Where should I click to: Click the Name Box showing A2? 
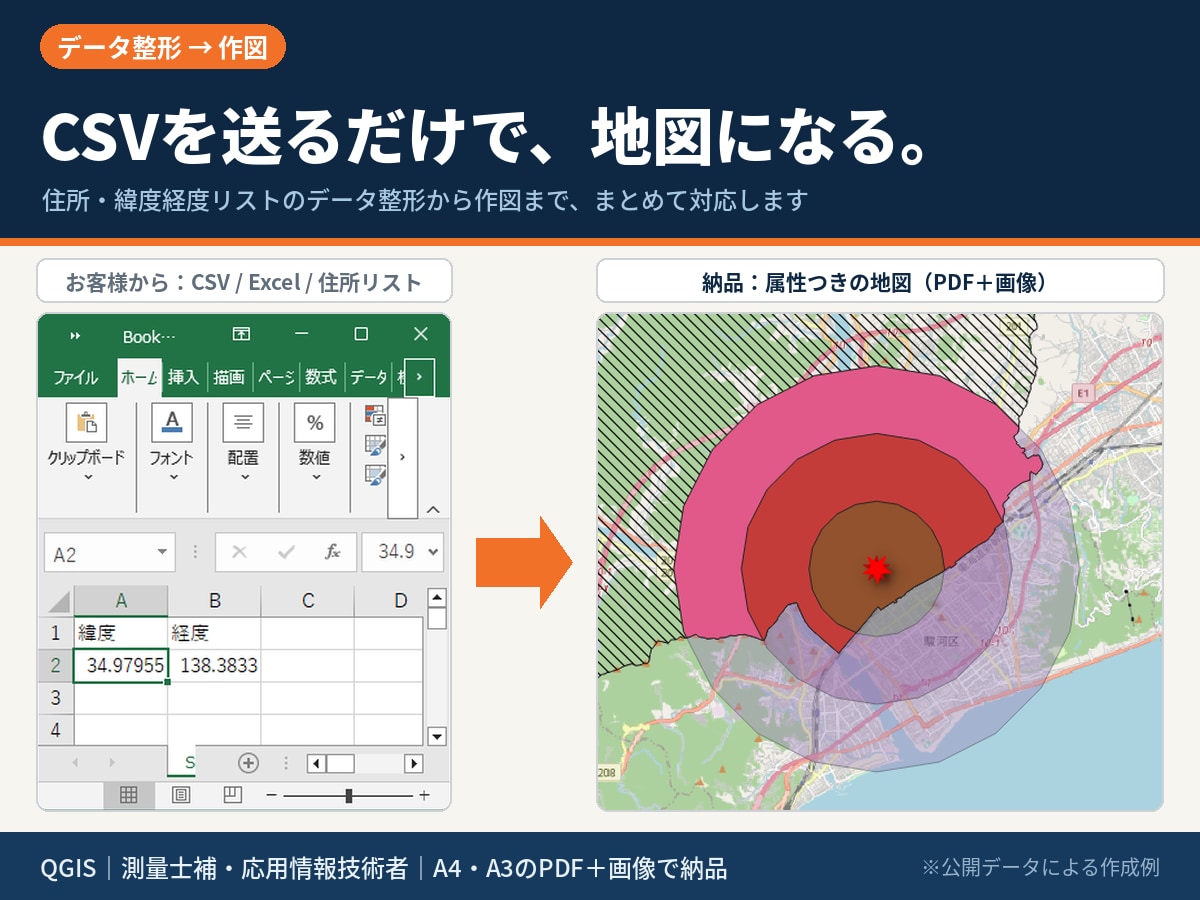[110, 553]
